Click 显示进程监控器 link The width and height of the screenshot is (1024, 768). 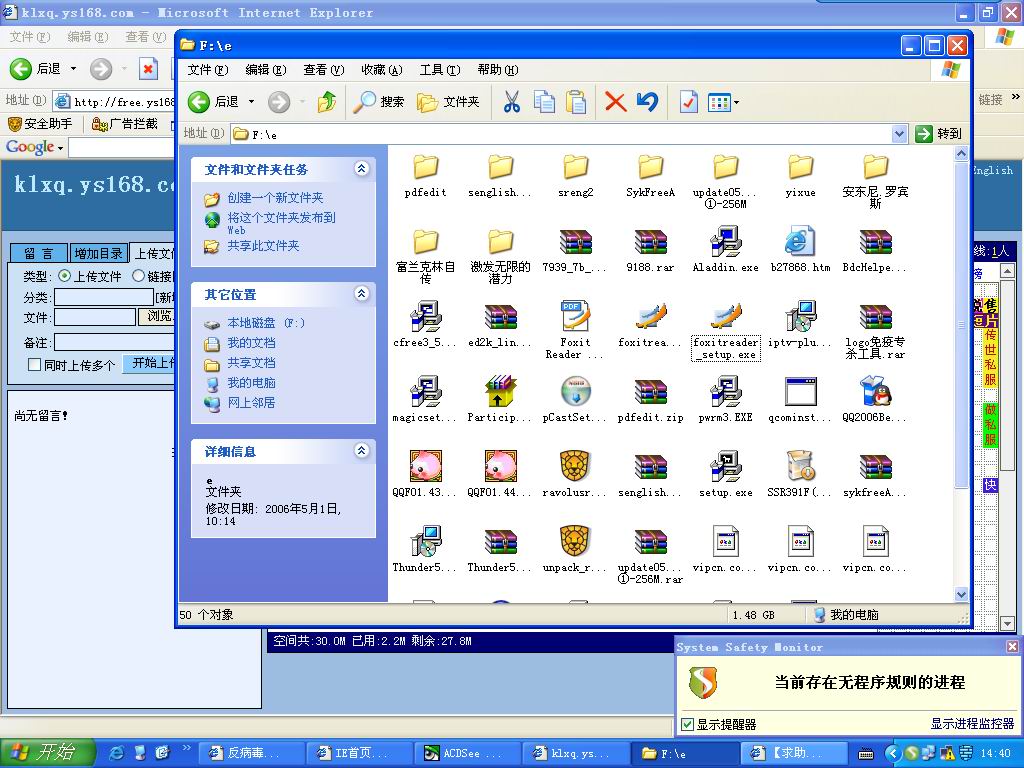(972, 724)
